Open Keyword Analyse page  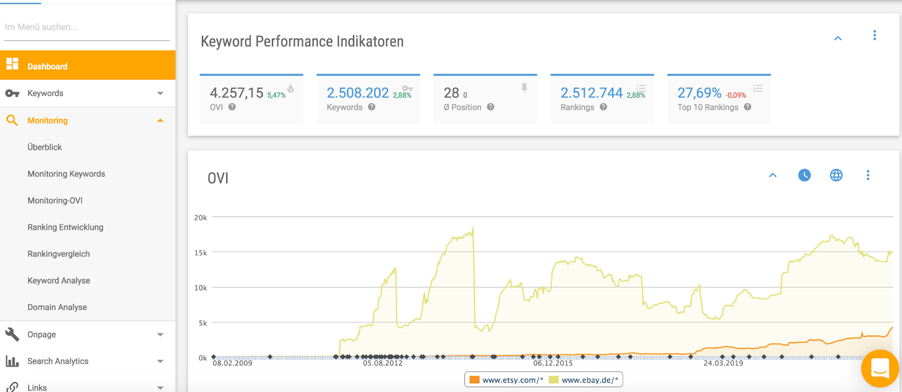[59, 280]
